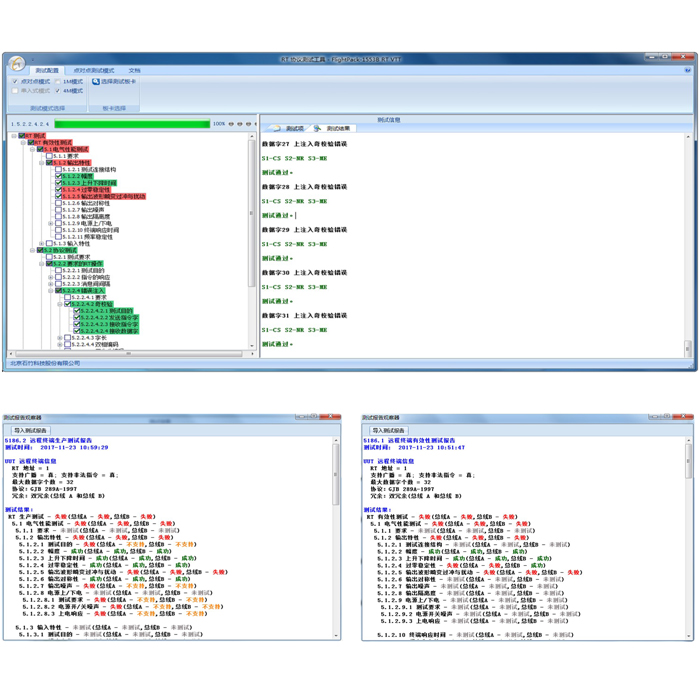Select the 测试项 info tab
The width and height of the screenshot is (700, 700).
tap(288, 129)
